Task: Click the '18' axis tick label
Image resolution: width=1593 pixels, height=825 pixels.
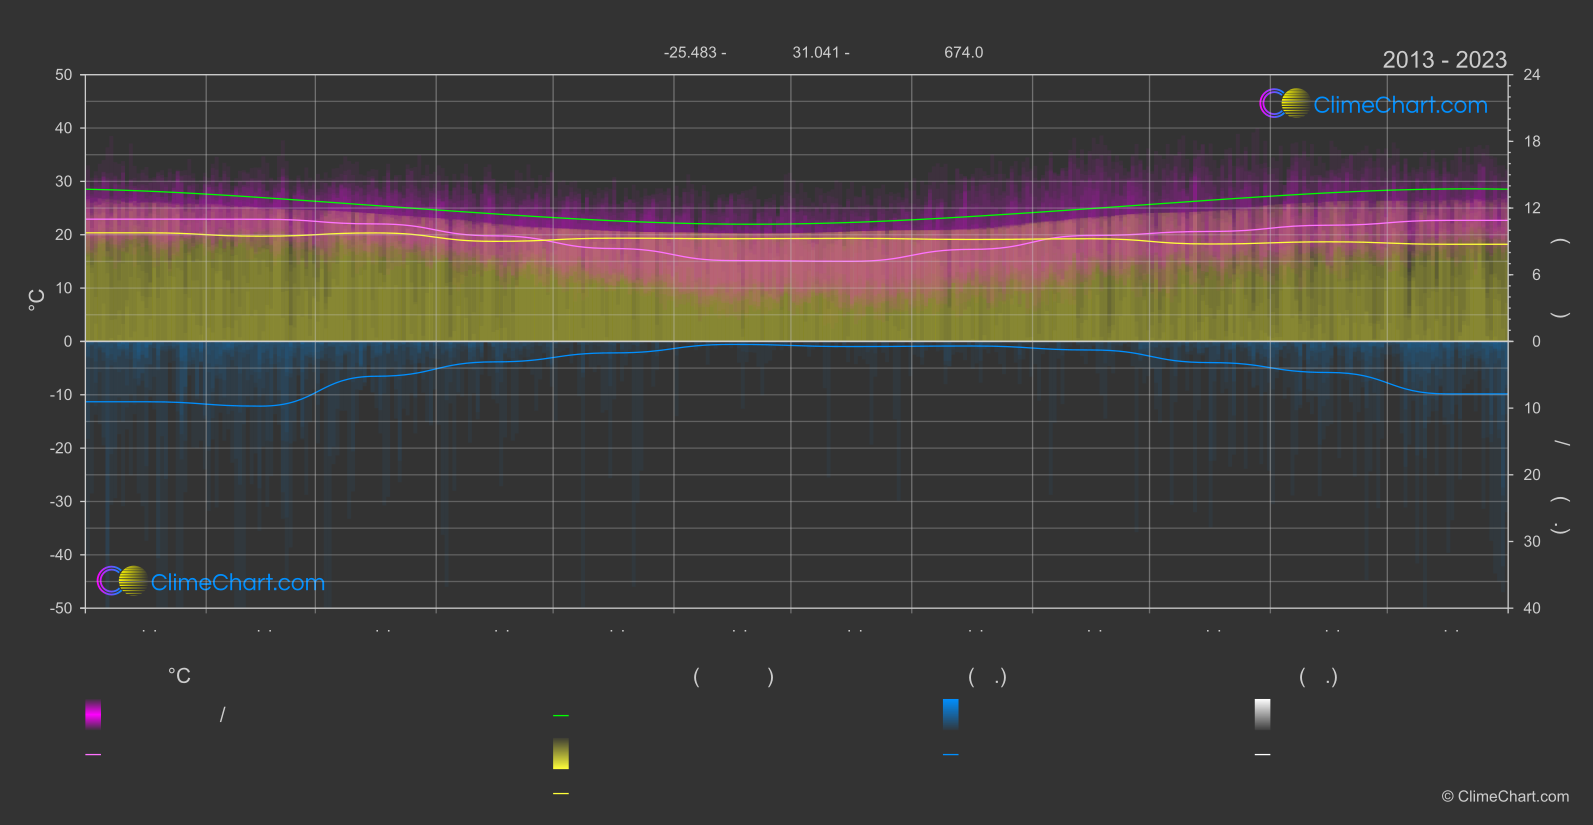Action: (1532, 142)
